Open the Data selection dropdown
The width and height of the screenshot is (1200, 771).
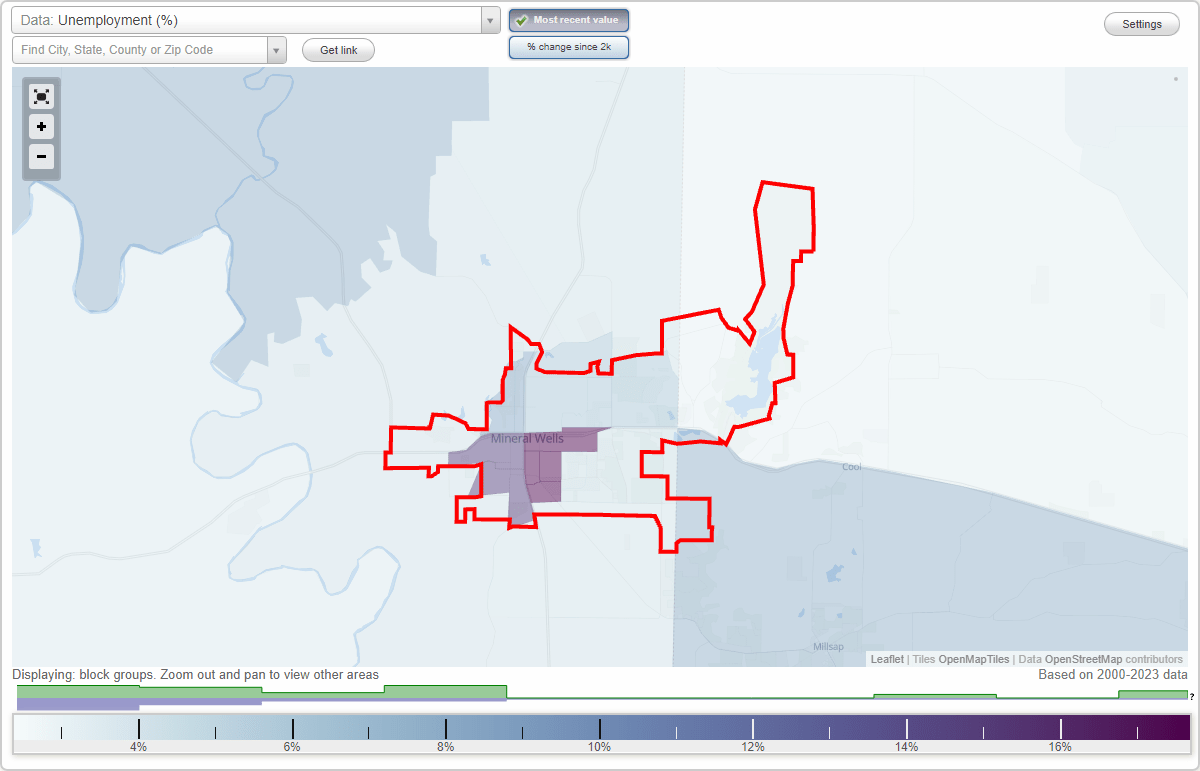coord(489,20)
